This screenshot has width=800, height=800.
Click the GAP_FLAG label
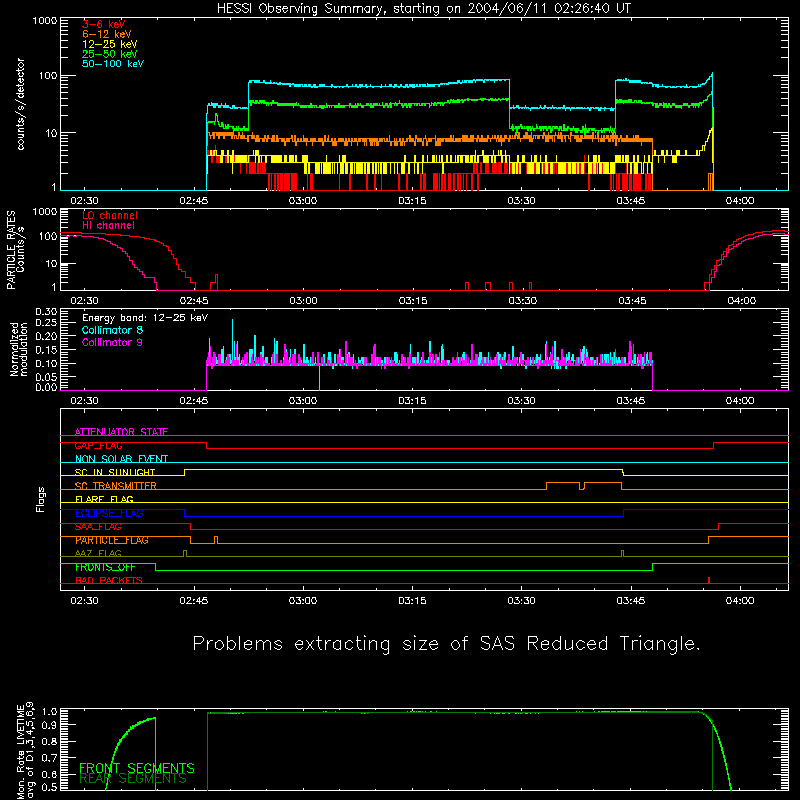point(98,445)
